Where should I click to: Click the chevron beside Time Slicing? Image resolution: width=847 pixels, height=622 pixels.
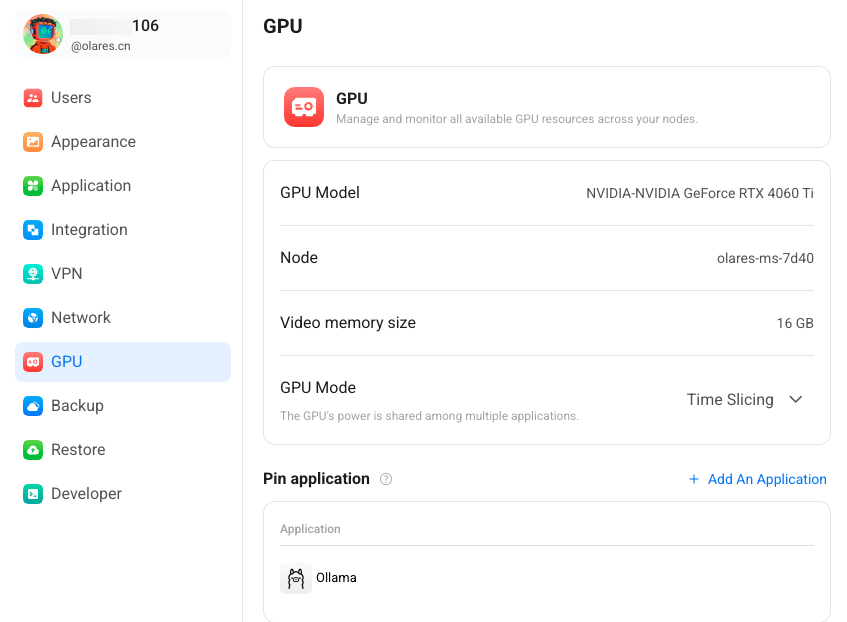796,400
